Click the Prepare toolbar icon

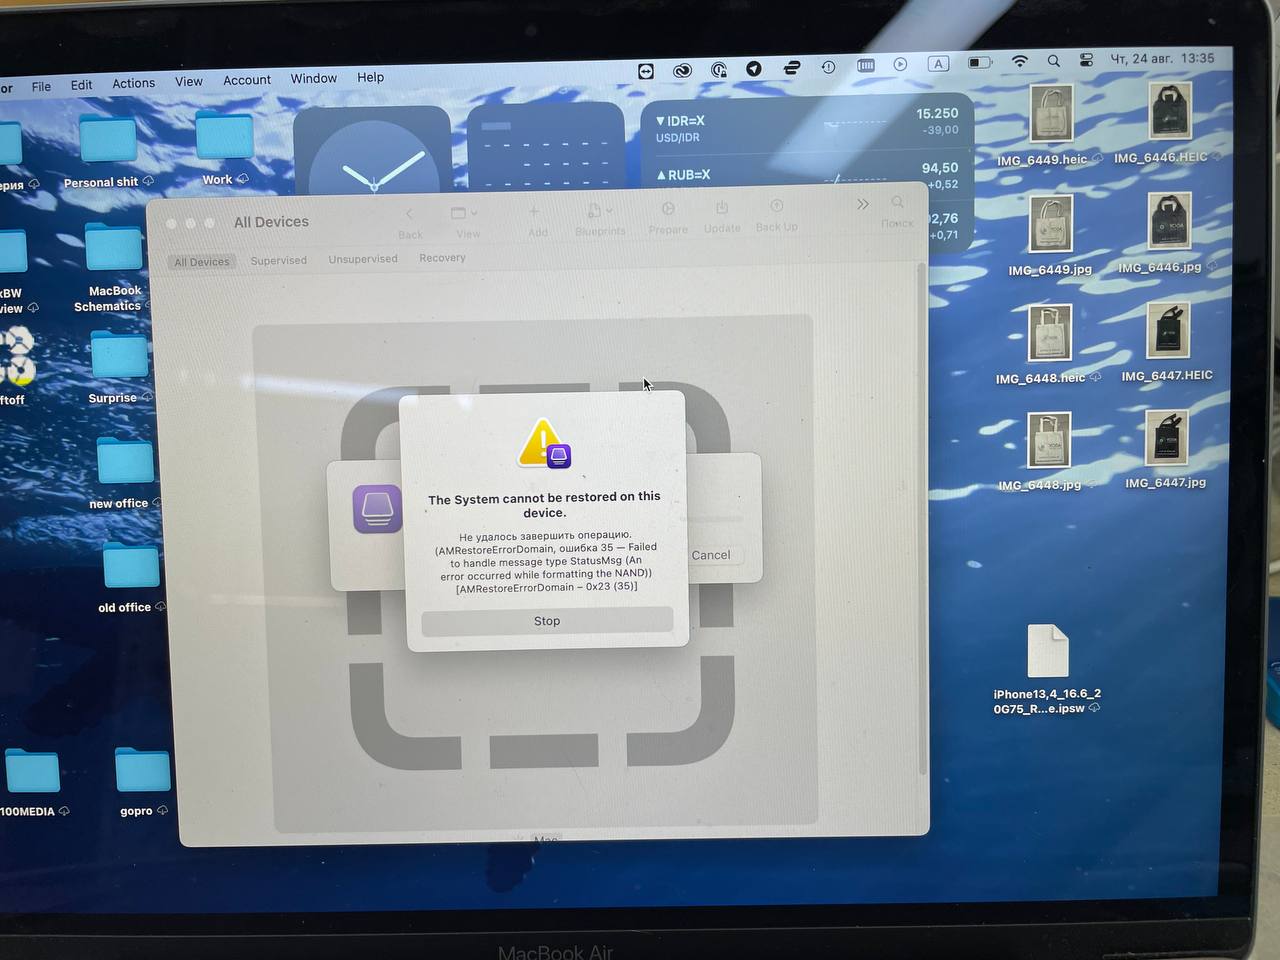pos(668,209)
